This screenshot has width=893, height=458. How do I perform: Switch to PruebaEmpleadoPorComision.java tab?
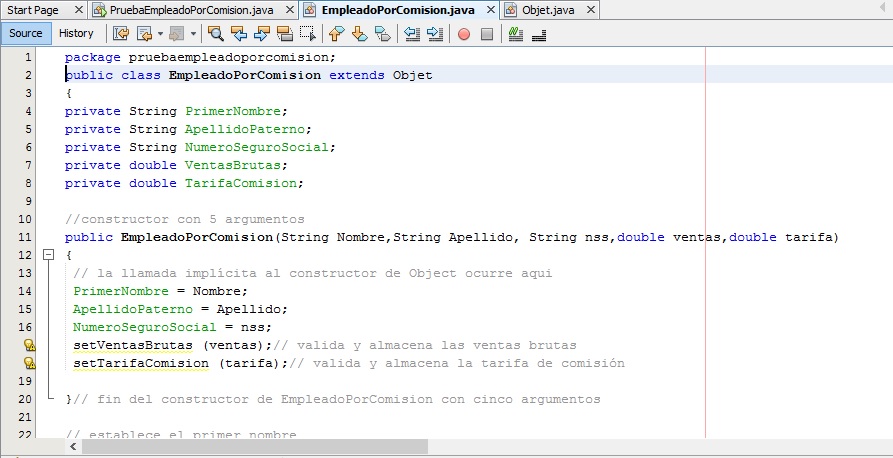(184, 9)
